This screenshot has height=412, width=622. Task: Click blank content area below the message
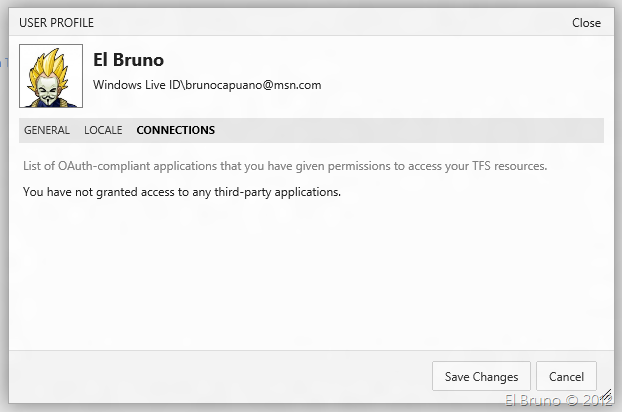tap(310, 270)
